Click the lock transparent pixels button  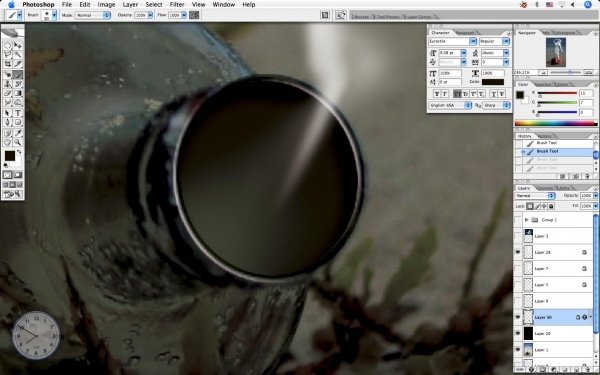(x=530, y=206)
